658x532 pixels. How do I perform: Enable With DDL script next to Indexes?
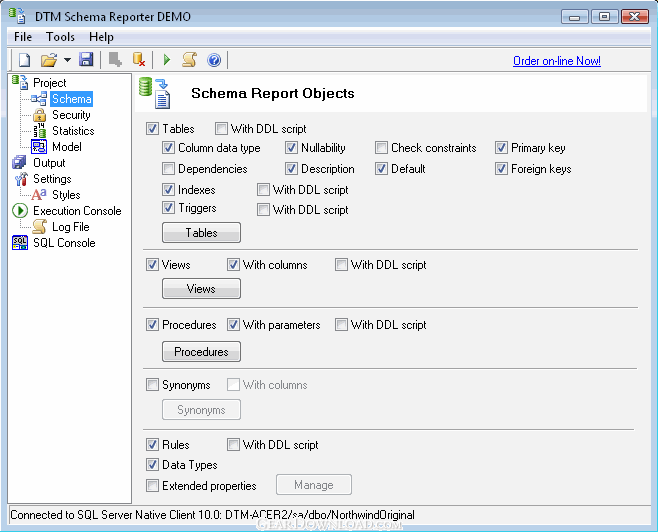(263, 190)
